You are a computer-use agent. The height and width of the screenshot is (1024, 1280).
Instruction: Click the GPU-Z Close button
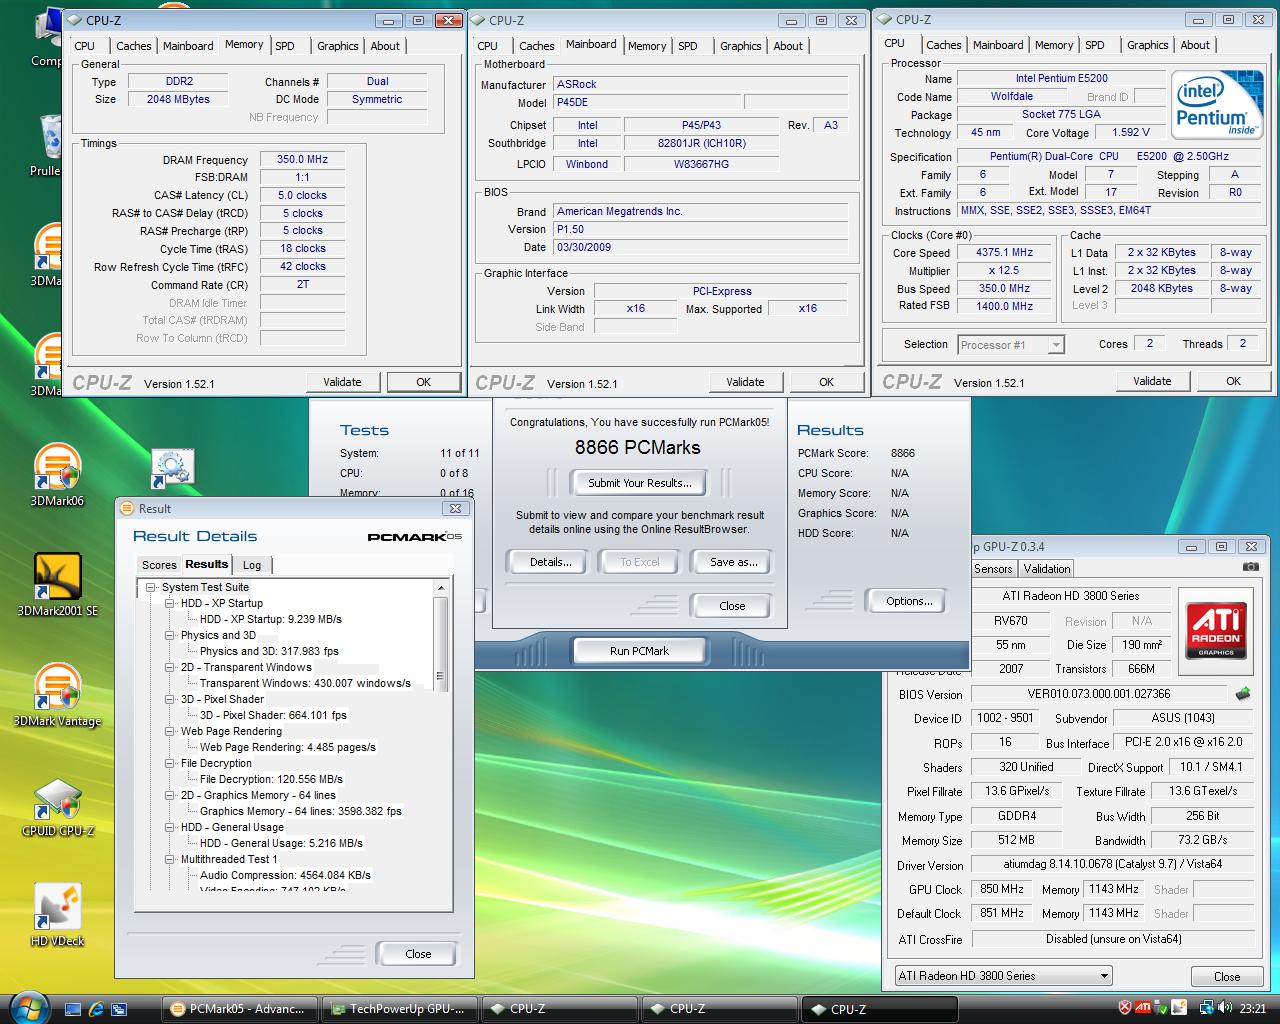1227,977
